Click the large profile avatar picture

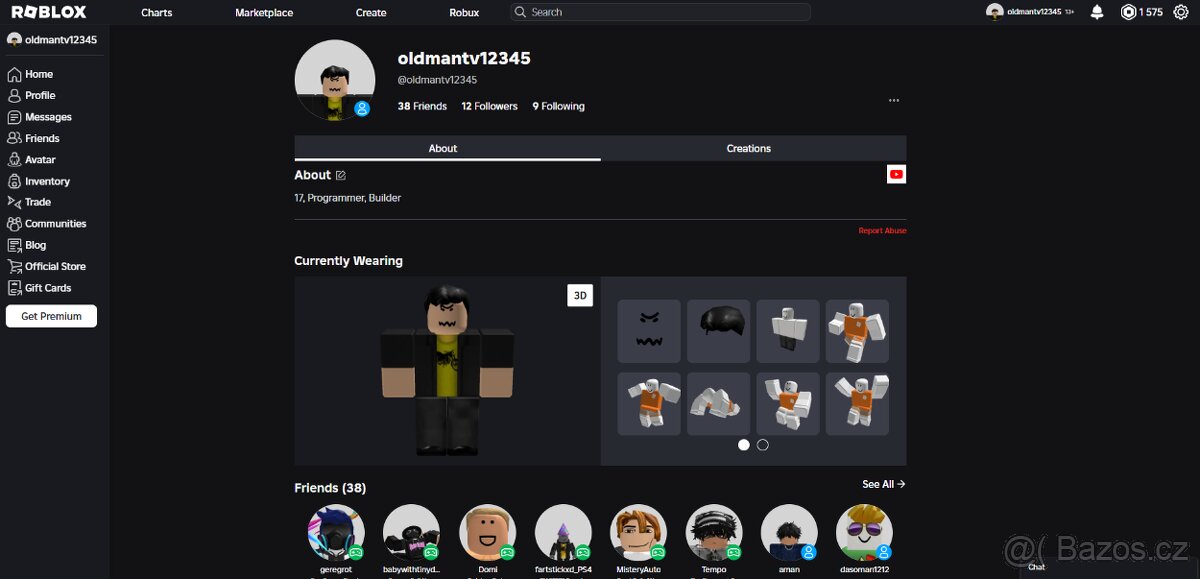point(335,80)
